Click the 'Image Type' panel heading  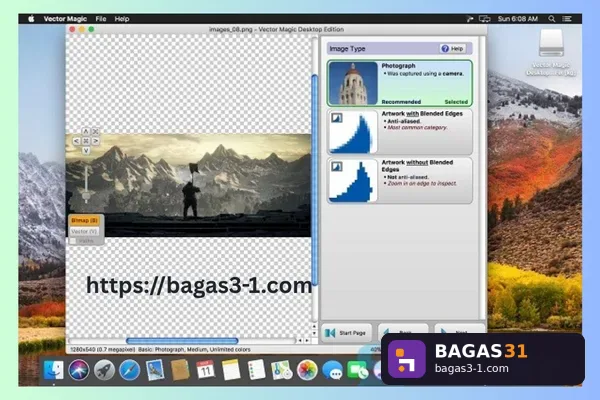pyautogui.click(x=347, y=49)
